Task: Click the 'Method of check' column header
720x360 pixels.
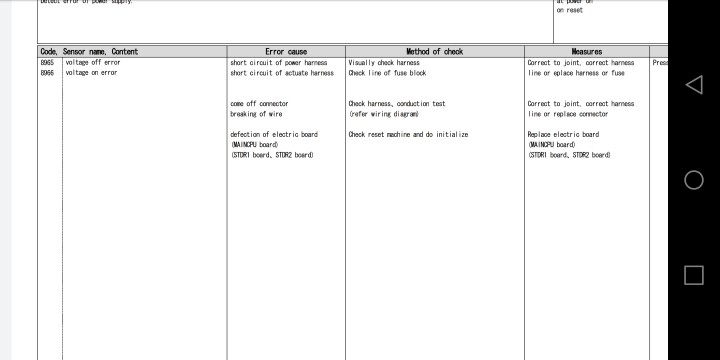Action: click(434, 51)
